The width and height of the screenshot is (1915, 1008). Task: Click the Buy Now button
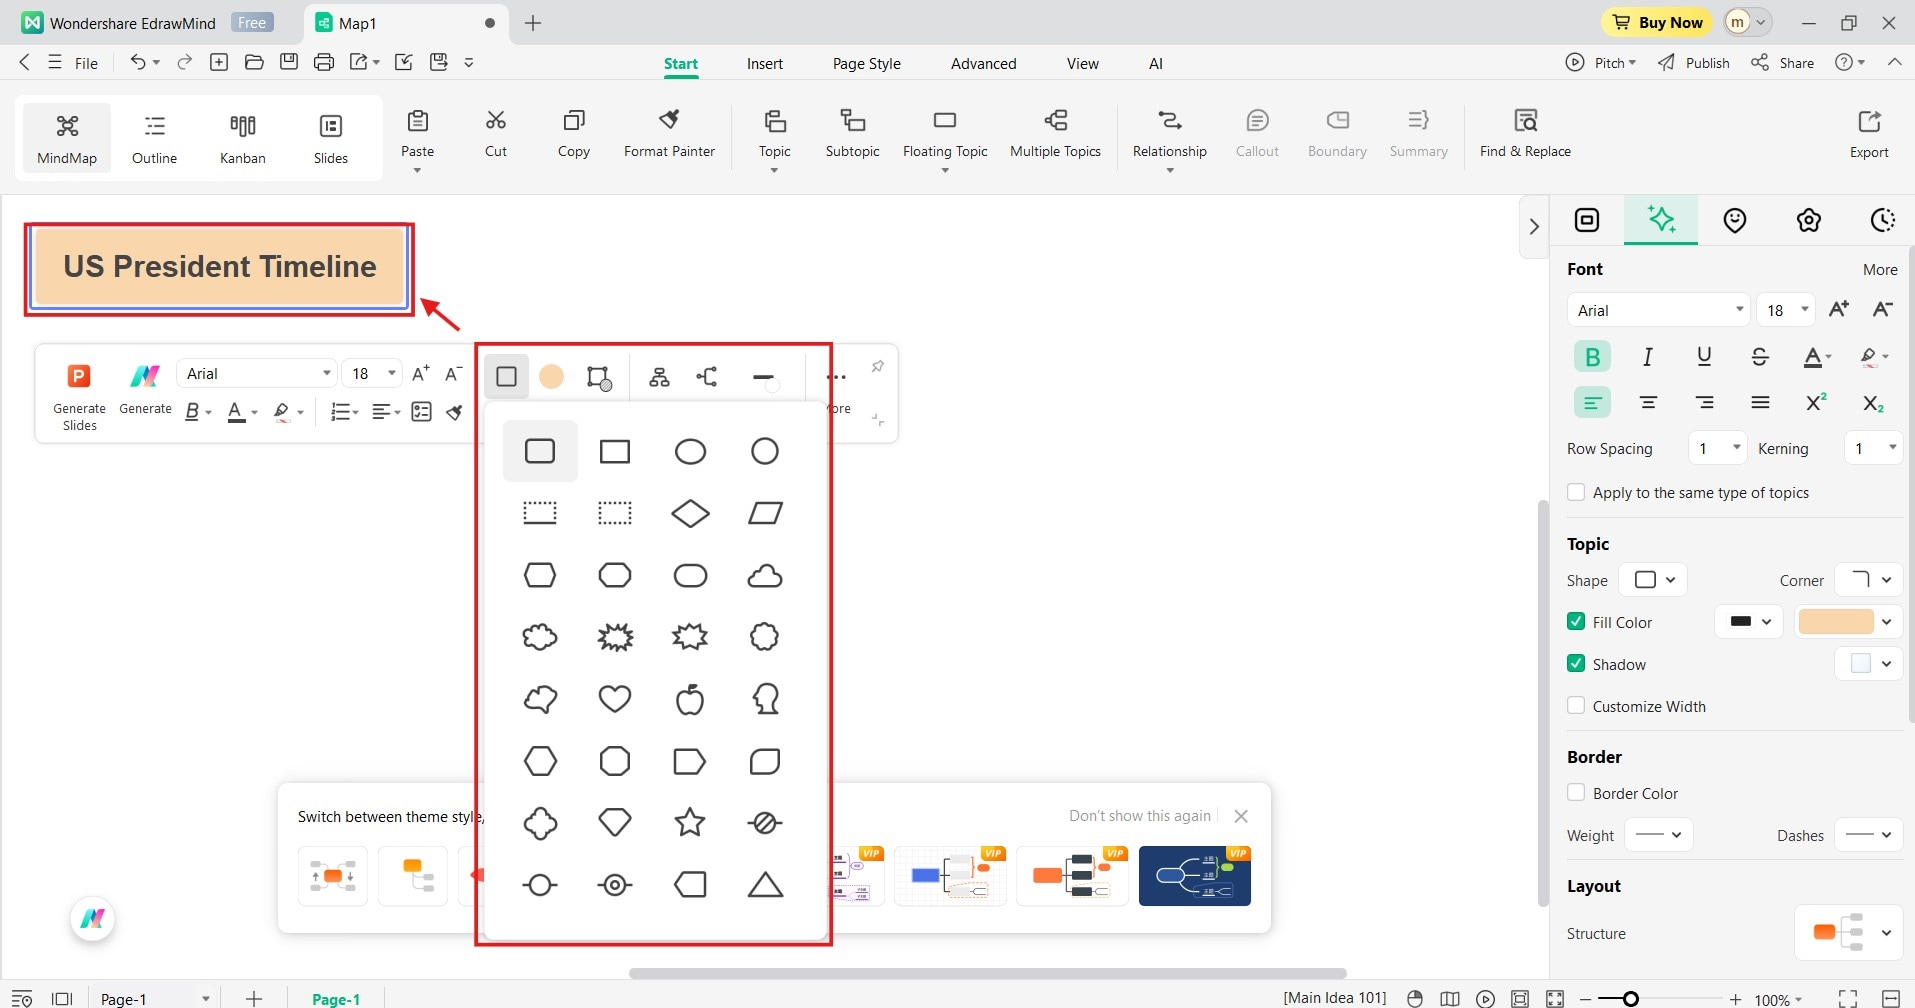(1655, 22)
